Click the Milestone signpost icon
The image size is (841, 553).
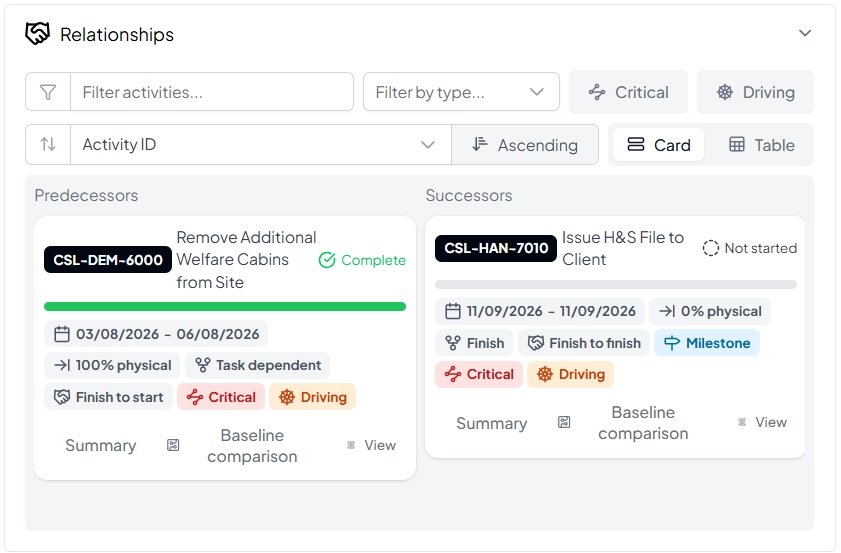[672, 343]
